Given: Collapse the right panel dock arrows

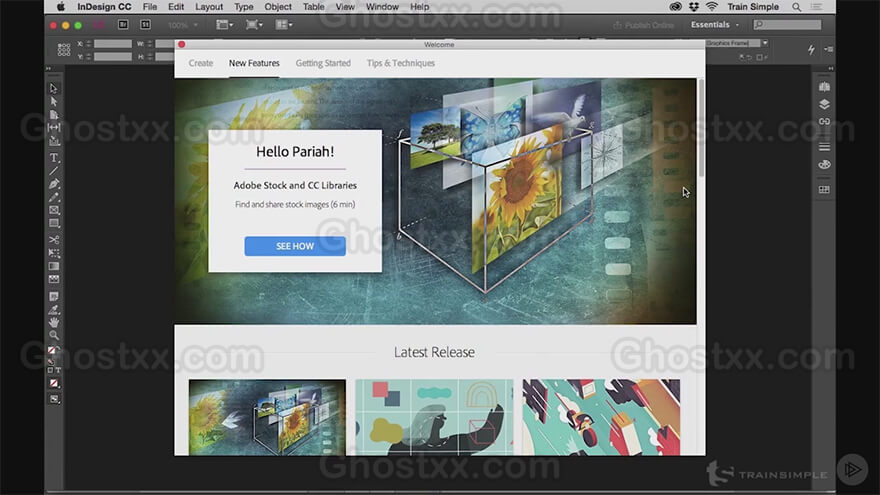Looking at the screenshot, I should click(830, 68).
